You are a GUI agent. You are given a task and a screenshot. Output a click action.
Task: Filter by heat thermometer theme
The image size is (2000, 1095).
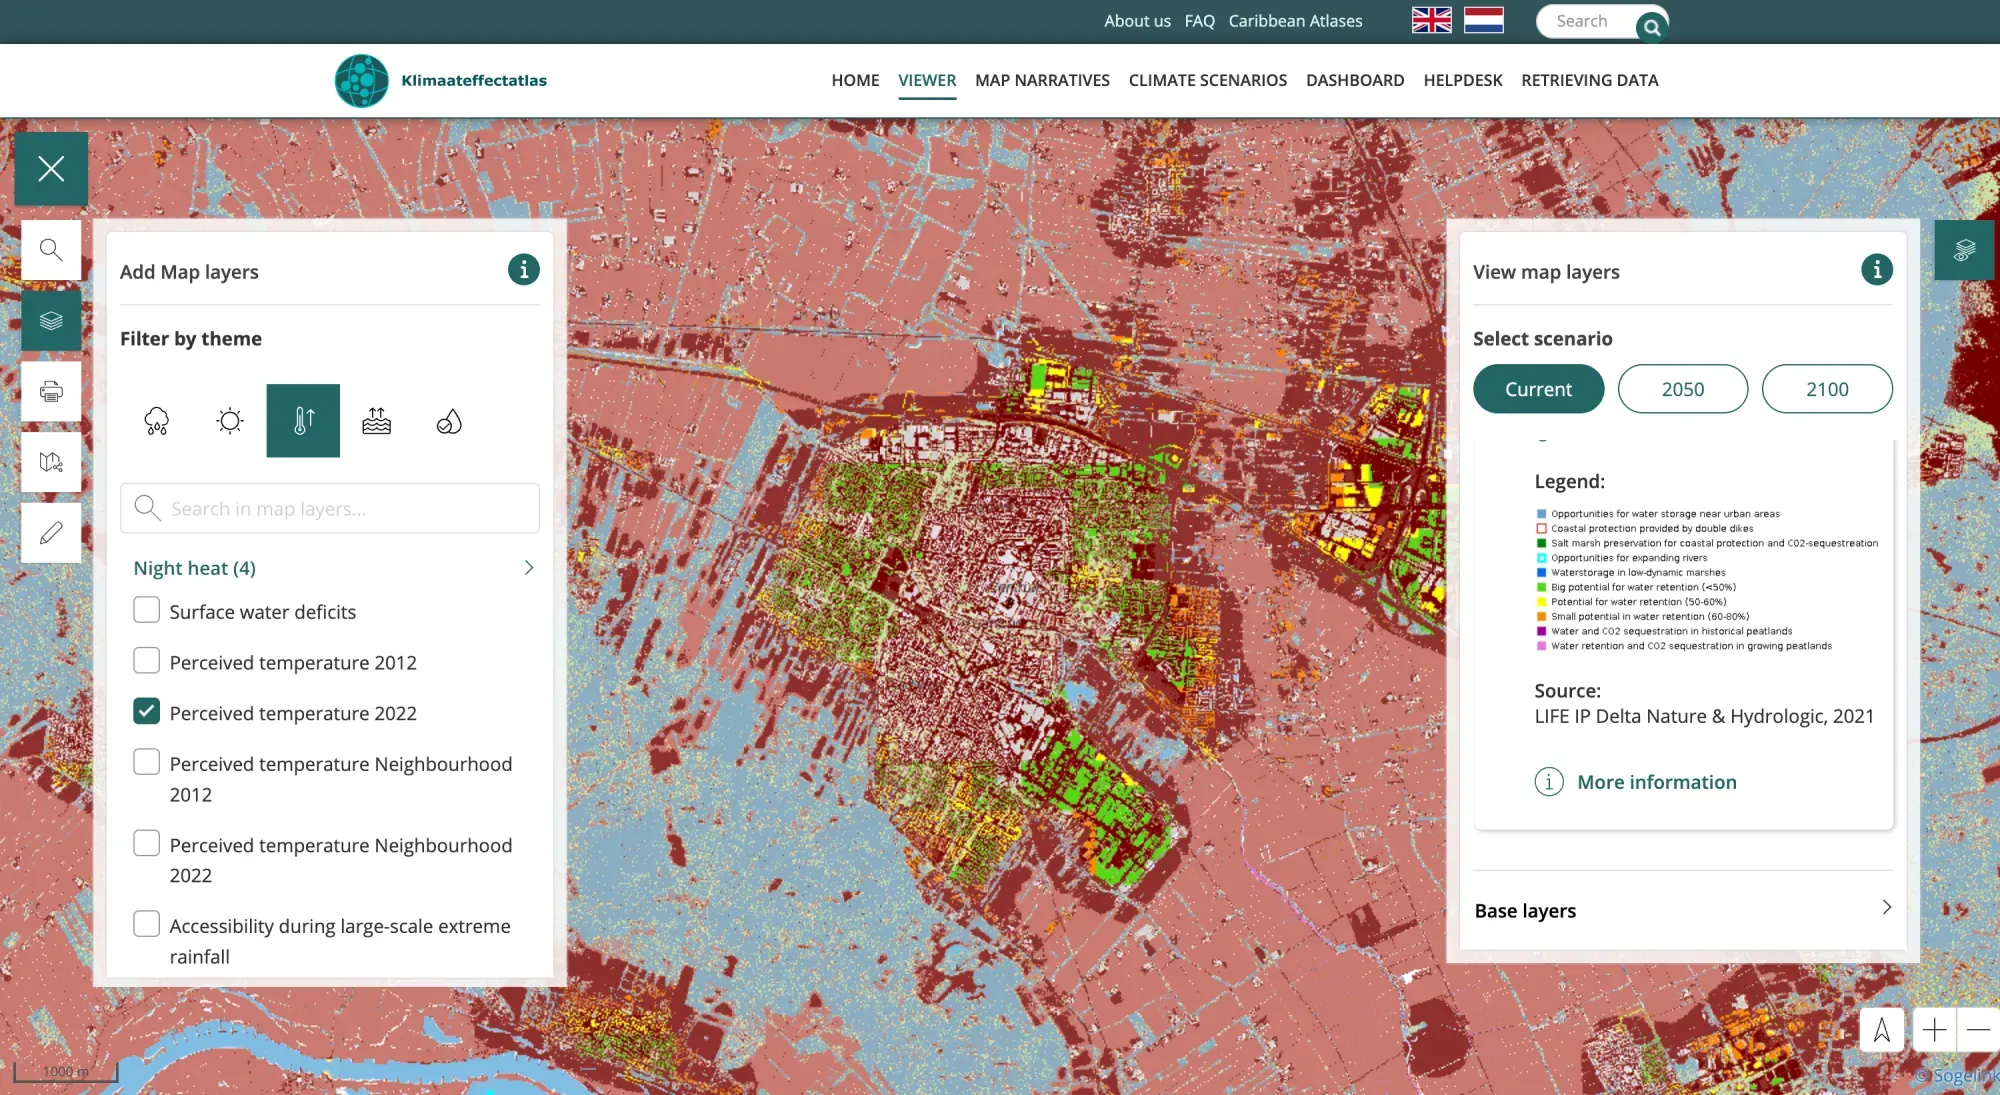pos(303,421)
